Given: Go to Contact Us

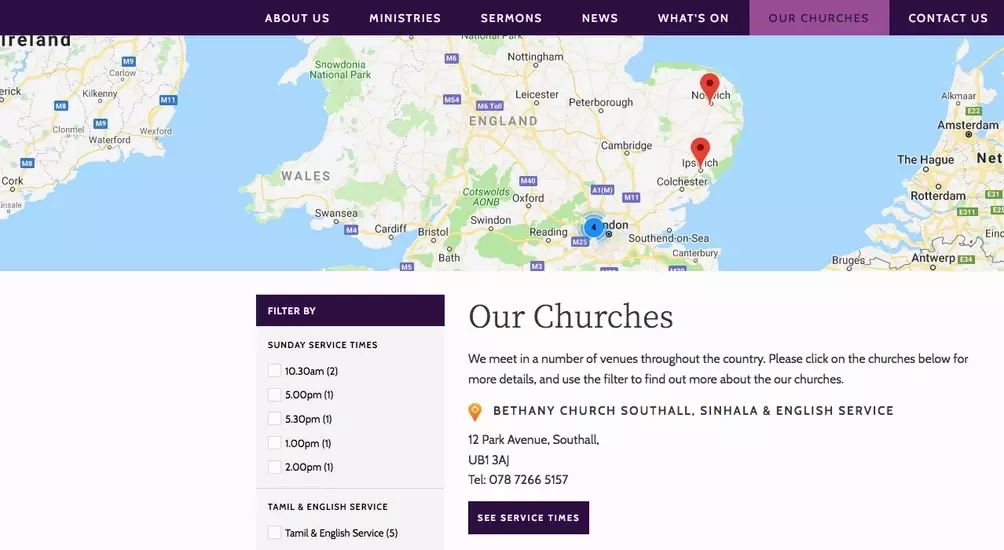Looking at the screenshot, I should click(x=948, y=18).
